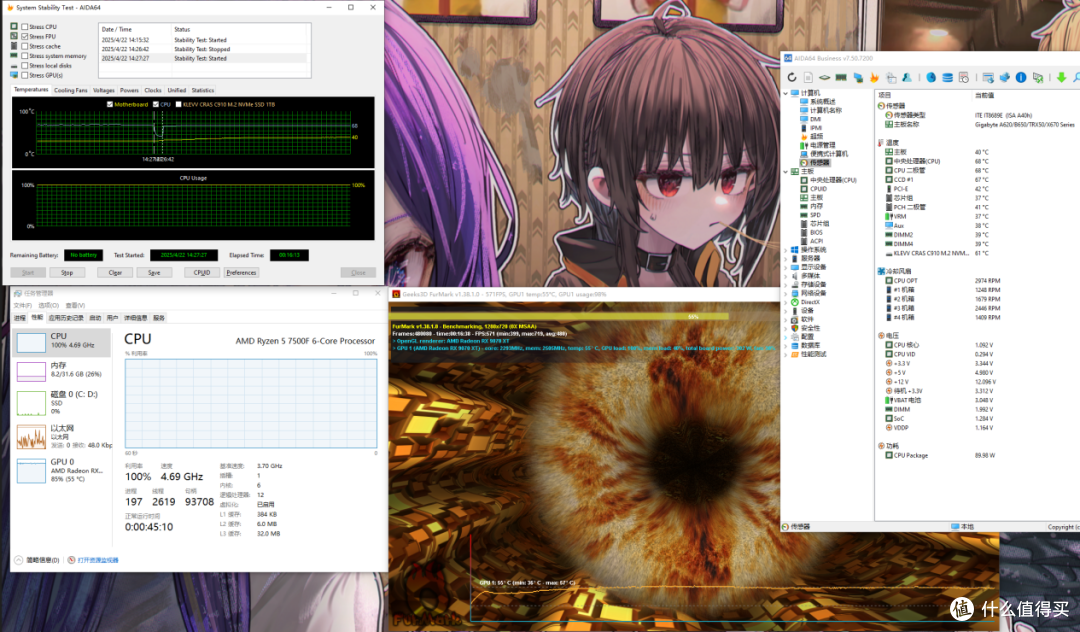The width and height of the screenshot is (1080, 632).
Task: Click the green CPU icon beside Stress CPU
Action: 14,26
